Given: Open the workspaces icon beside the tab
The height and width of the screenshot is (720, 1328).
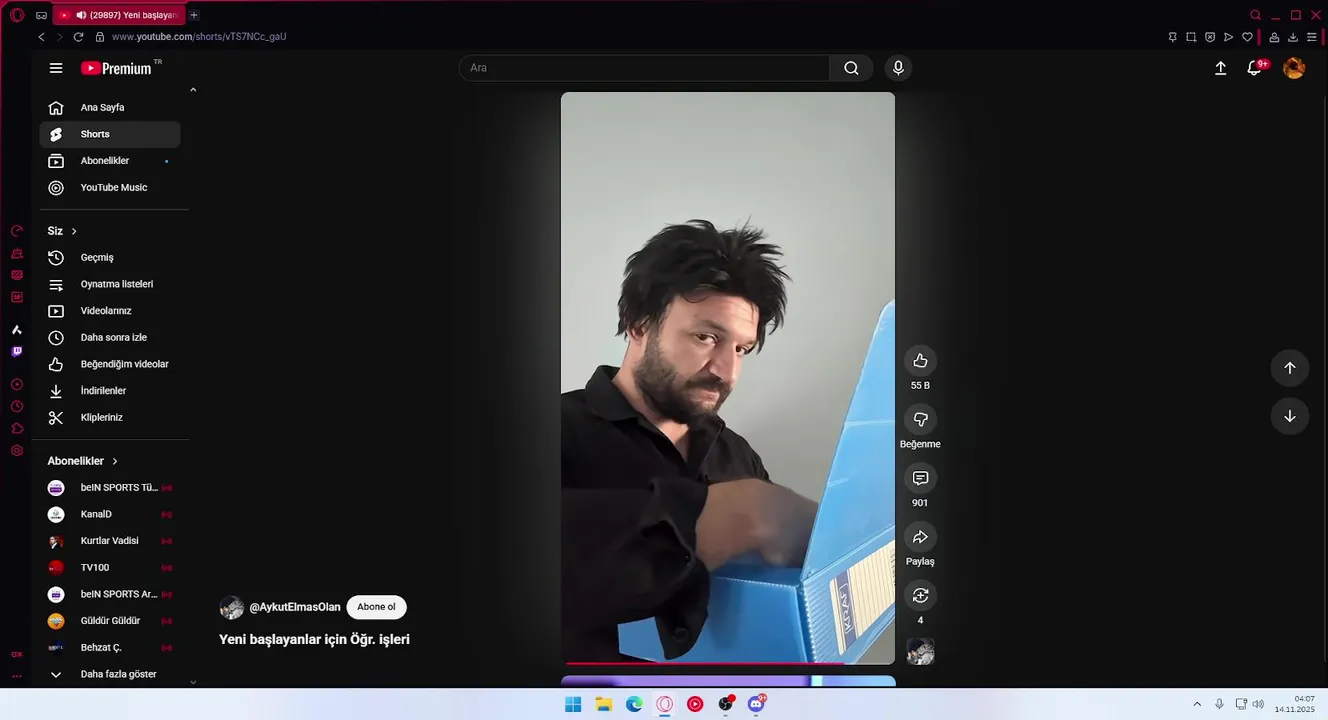Looking at the screenshot, I should point(41,15).
